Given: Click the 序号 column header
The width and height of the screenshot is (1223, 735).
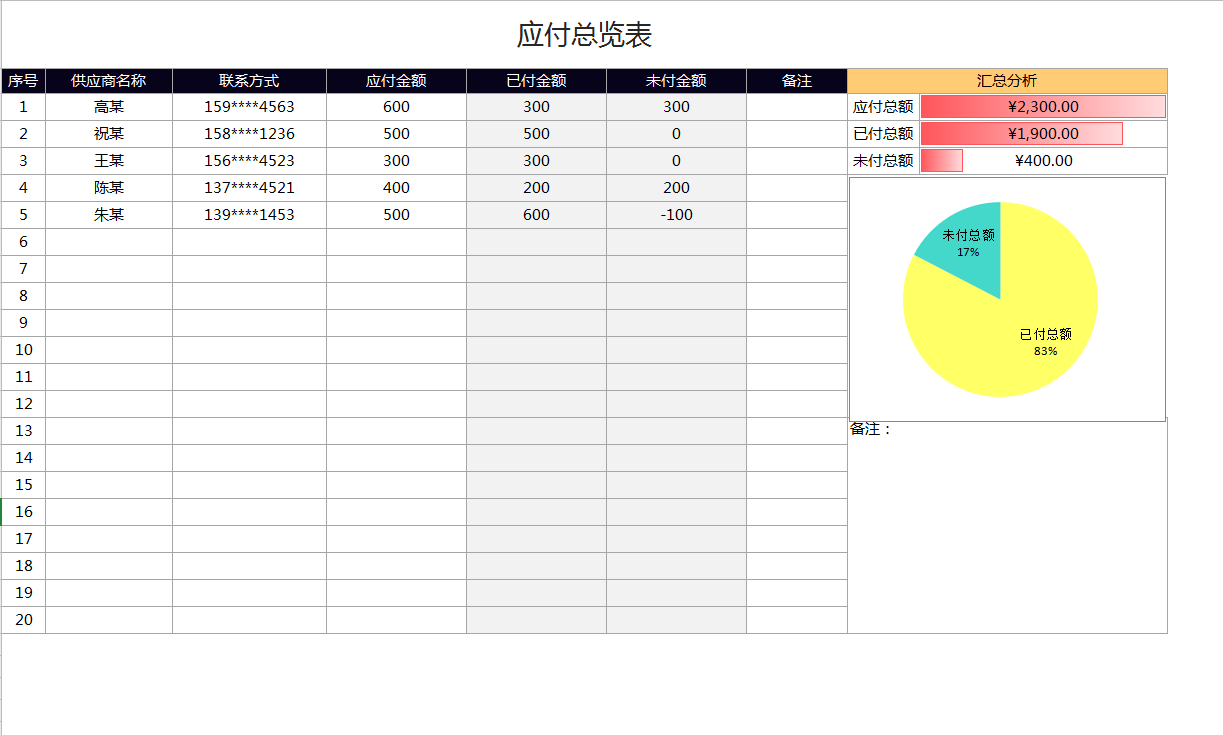Looking at the screenshot, I should [24, 80].
